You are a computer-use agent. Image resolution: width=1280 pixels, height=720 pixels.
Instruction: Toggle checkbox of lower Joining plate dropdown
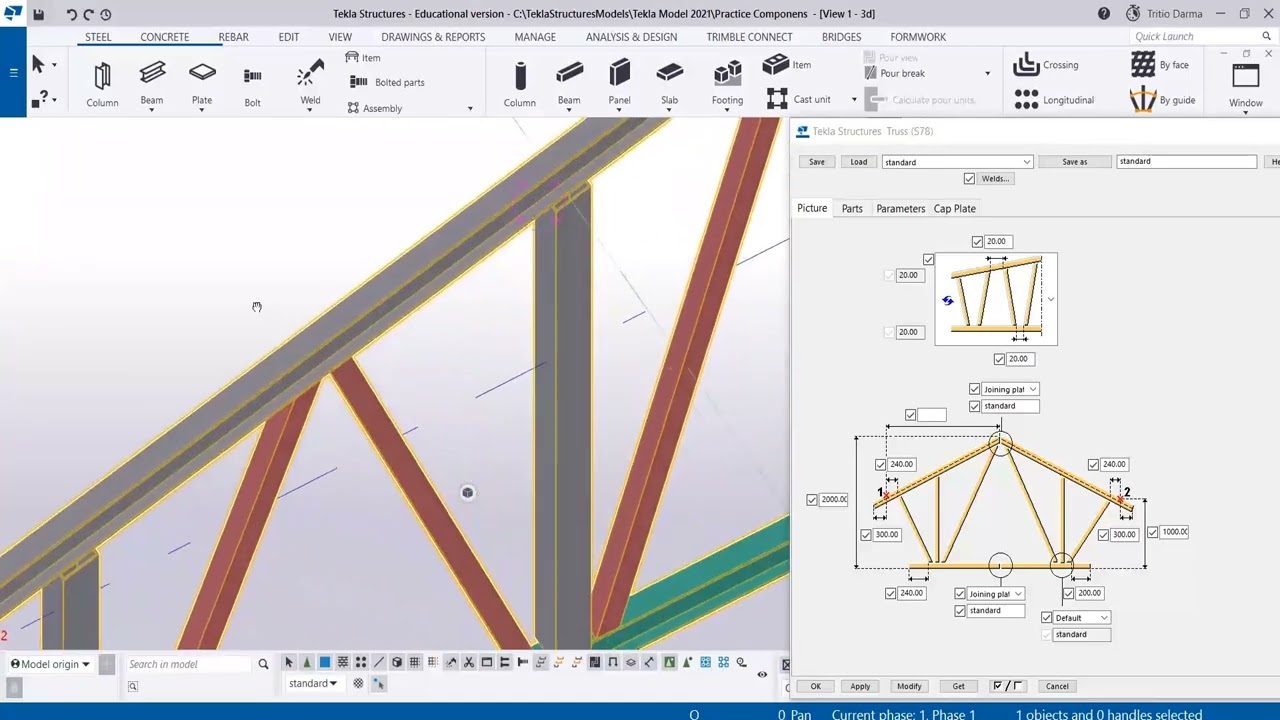960,594
